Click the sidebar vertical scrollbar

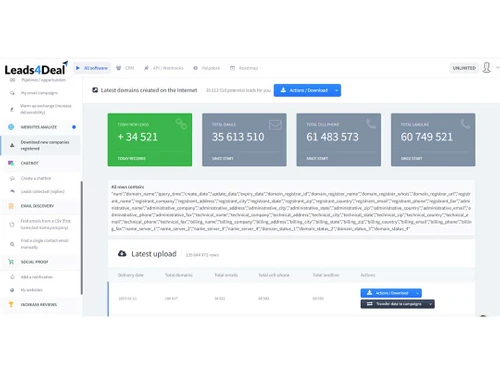[x=82, y=238]
